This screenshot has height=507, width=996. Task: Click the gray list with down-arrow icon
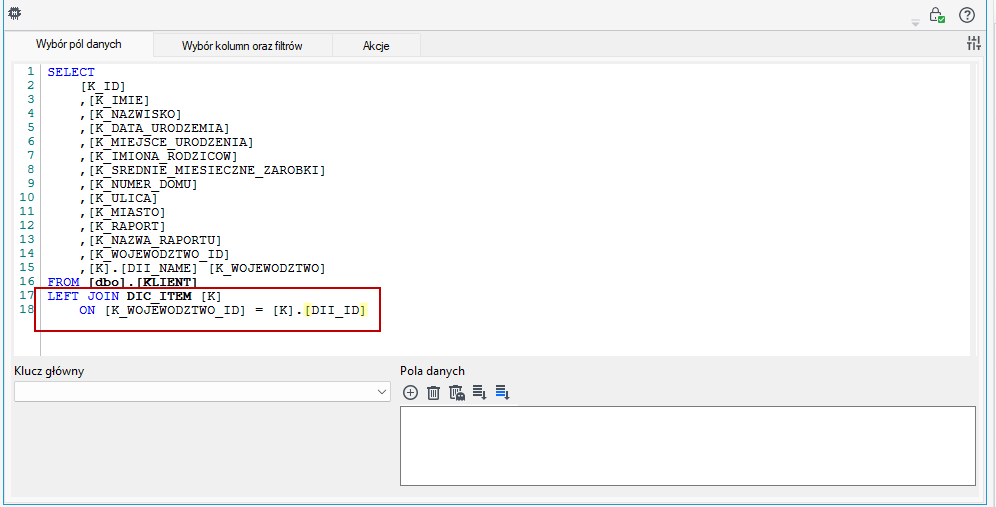point(480,393)
